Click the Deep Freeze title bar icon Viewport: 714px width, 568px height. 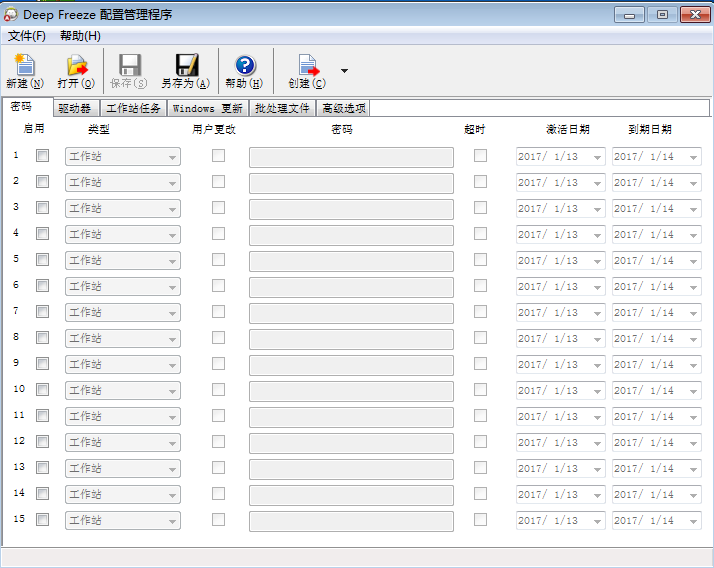tap(11, 15)
